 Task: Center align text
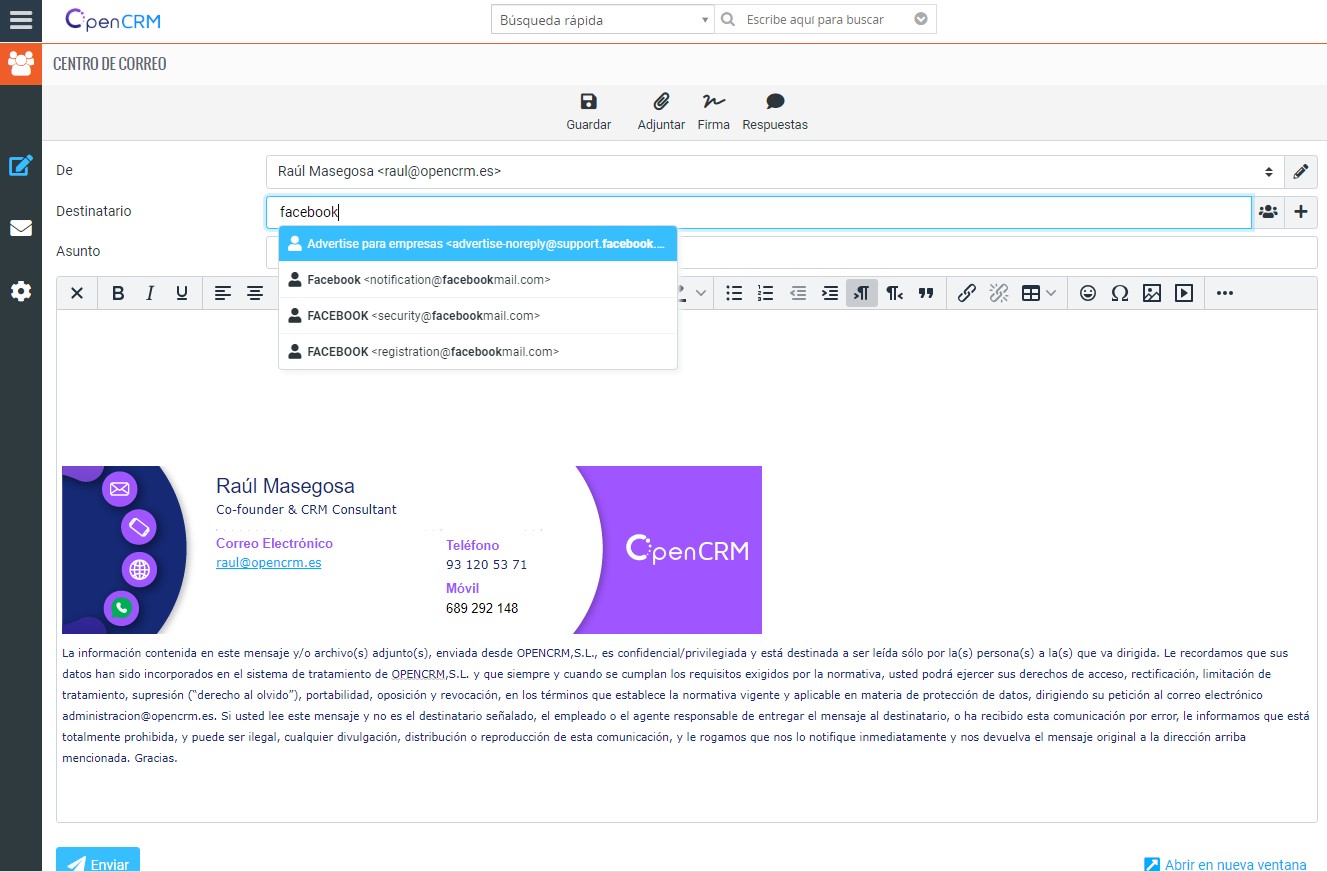point(255,293)
